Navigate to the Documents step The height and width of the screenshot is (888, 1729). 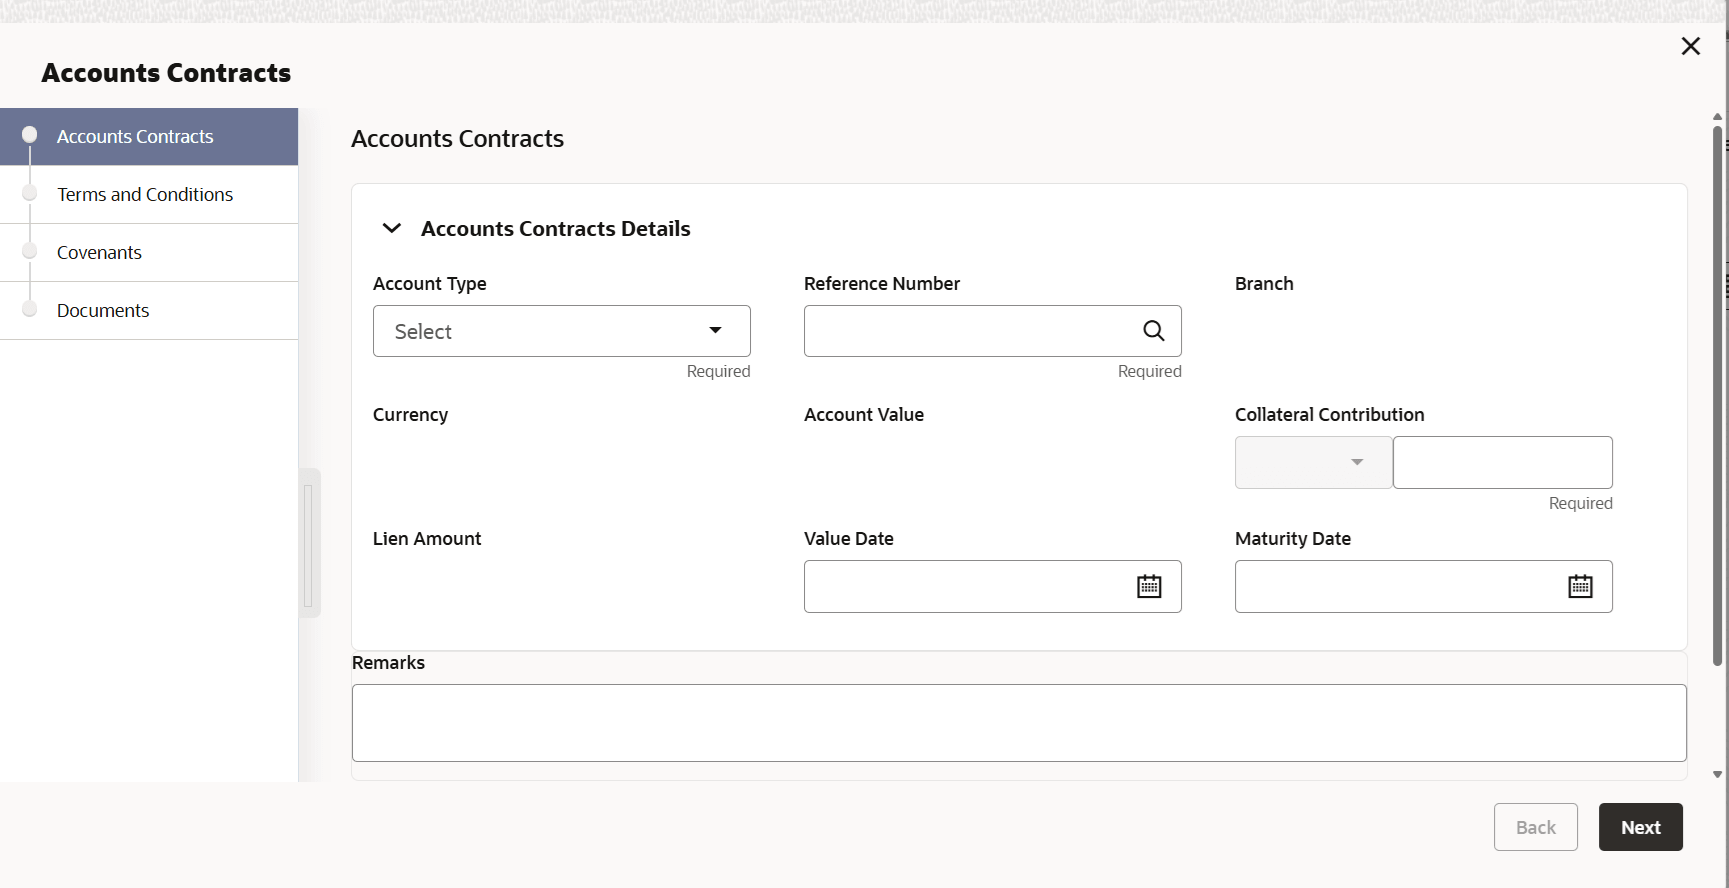coord(103,311)
